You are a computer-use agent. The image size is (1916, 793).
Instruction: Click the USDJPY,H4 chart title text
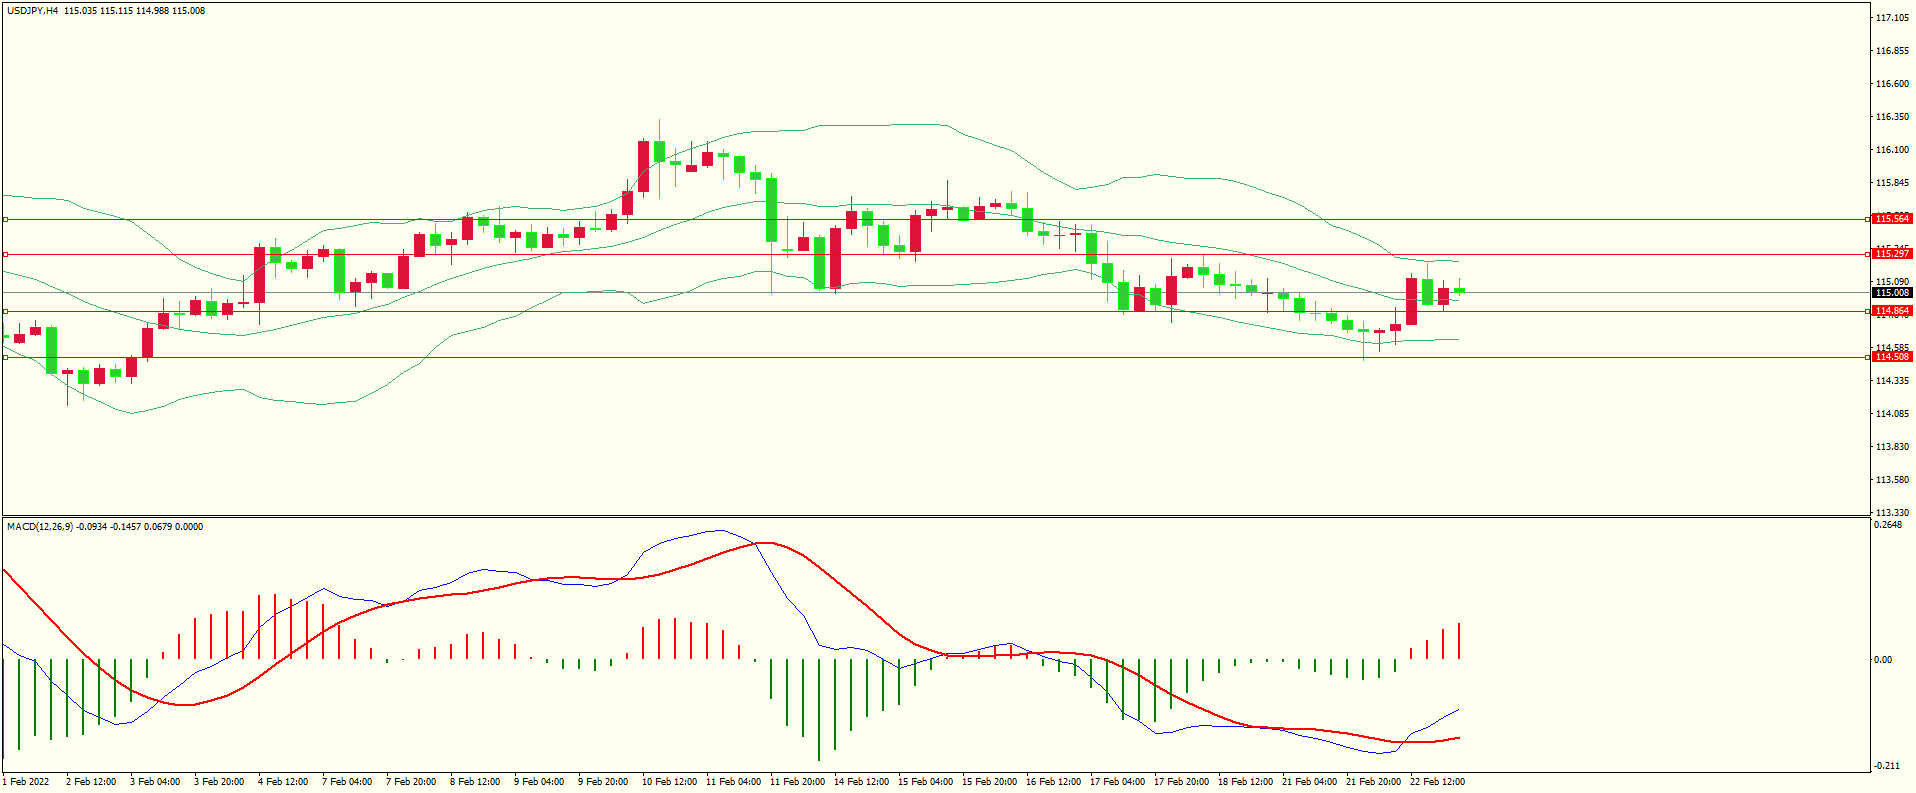click(32, 11)
